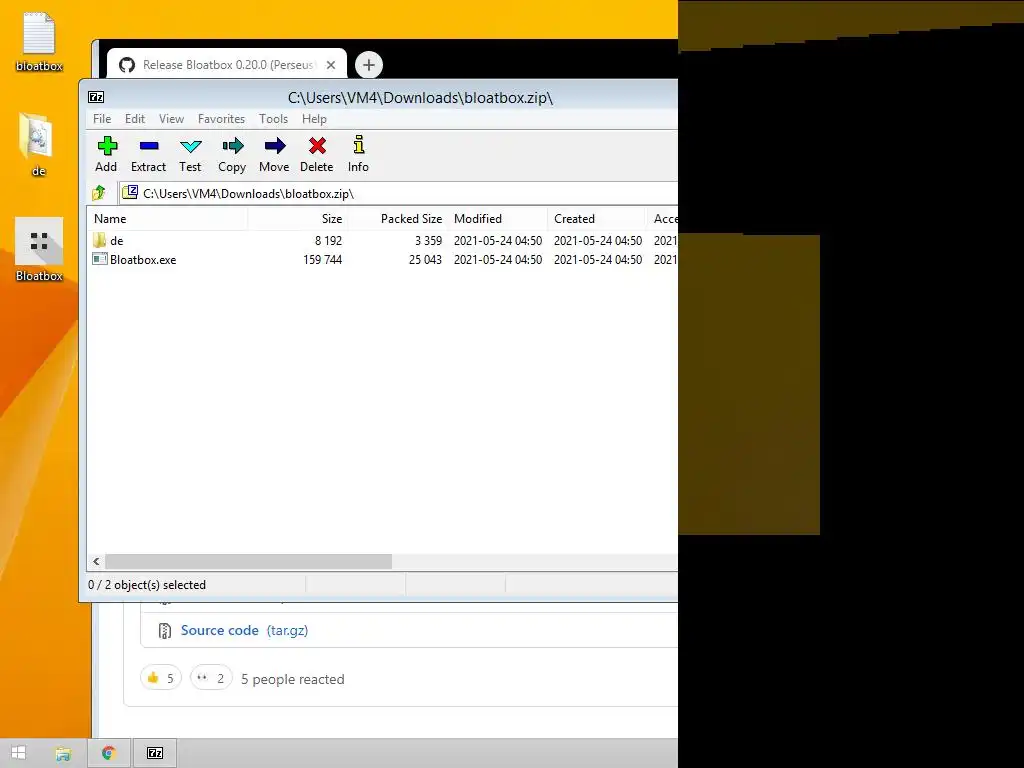Open a new browser tab
Image resolution: width=1024 pixels, height=768 pixels.
tap(369, 65)
